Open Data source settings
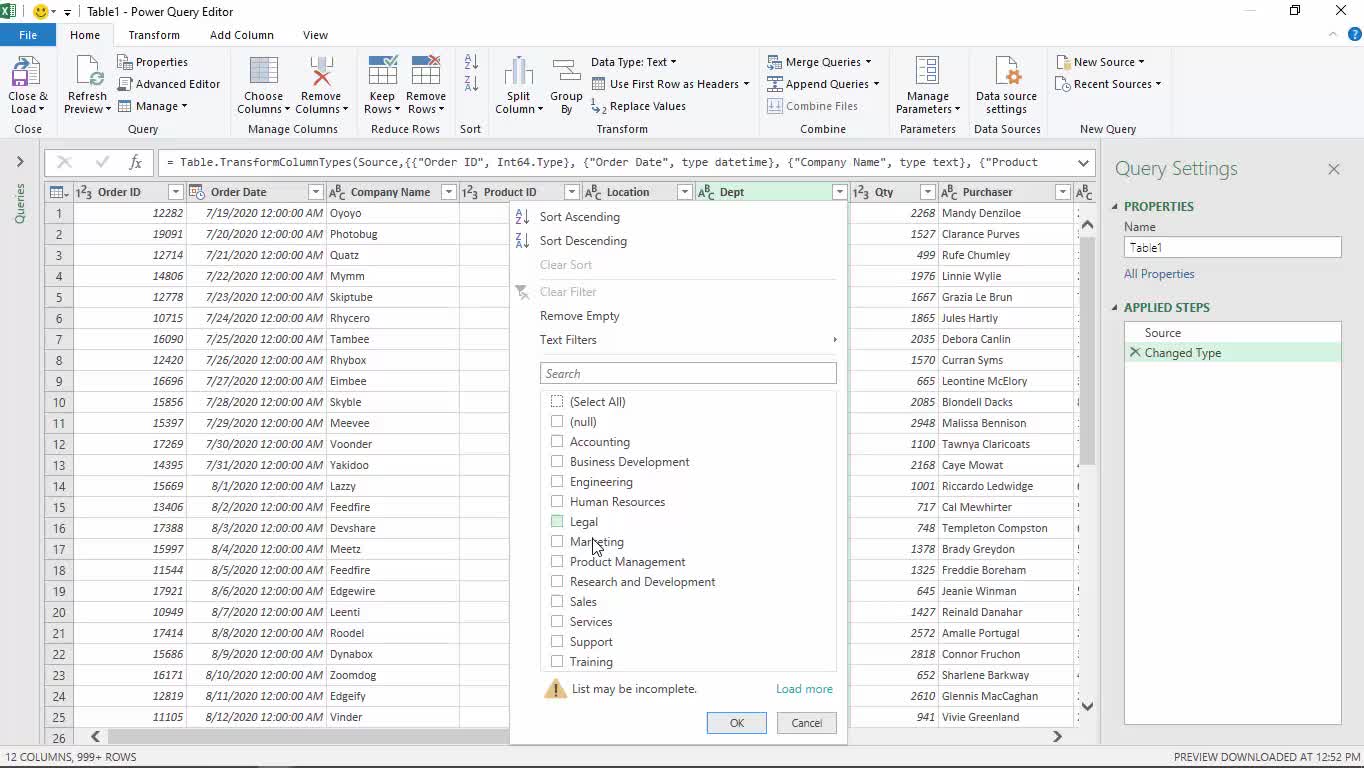 pyautogui.click(x=1006, y=74)
